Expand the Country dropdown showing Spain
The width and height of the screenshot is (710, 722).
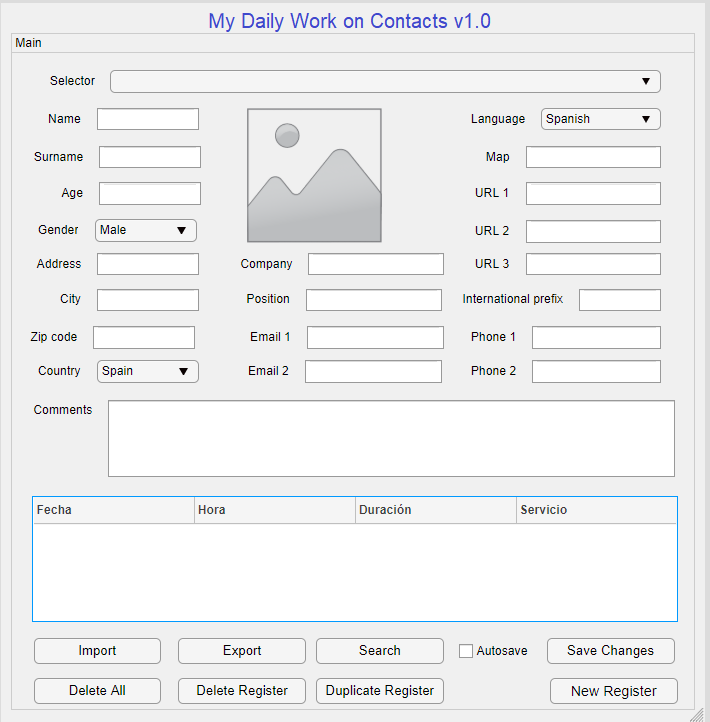(x=148, y=371)
